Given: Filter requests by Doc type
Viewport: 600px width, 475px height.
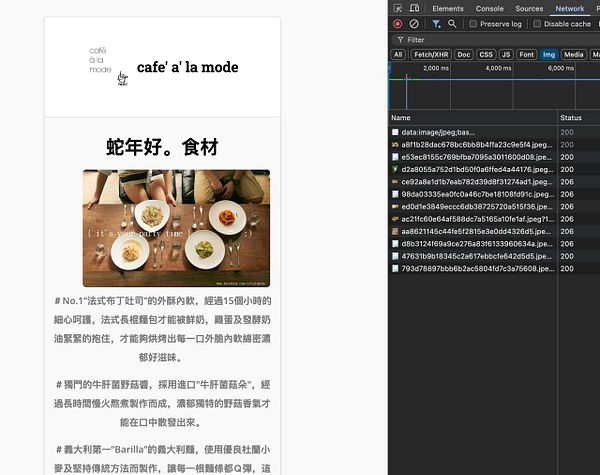Looking at the screenshot, I should 463,54.
